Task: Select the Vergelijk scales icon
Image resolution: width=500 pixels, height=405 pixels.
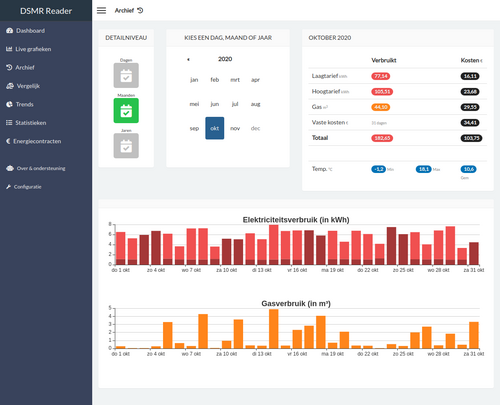Action: point(10,86)
